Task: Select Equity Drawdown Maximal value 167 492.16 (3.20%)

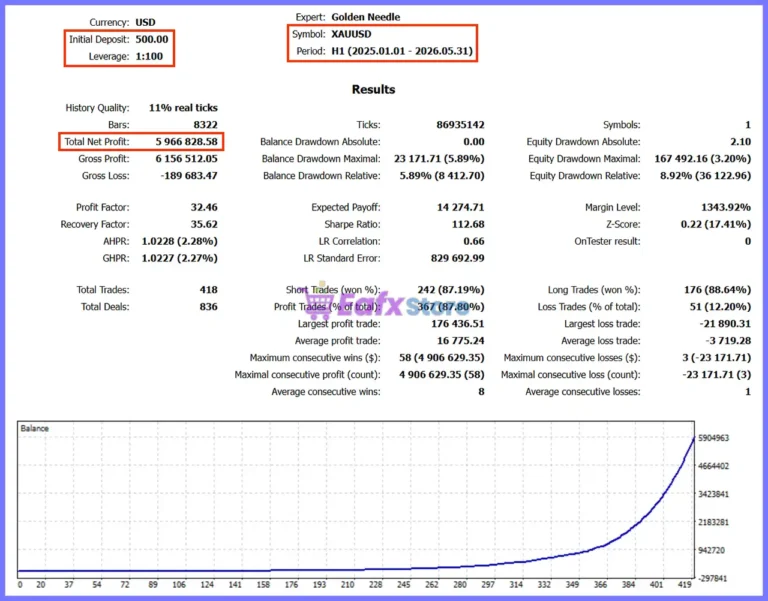Action: (702, 159)
